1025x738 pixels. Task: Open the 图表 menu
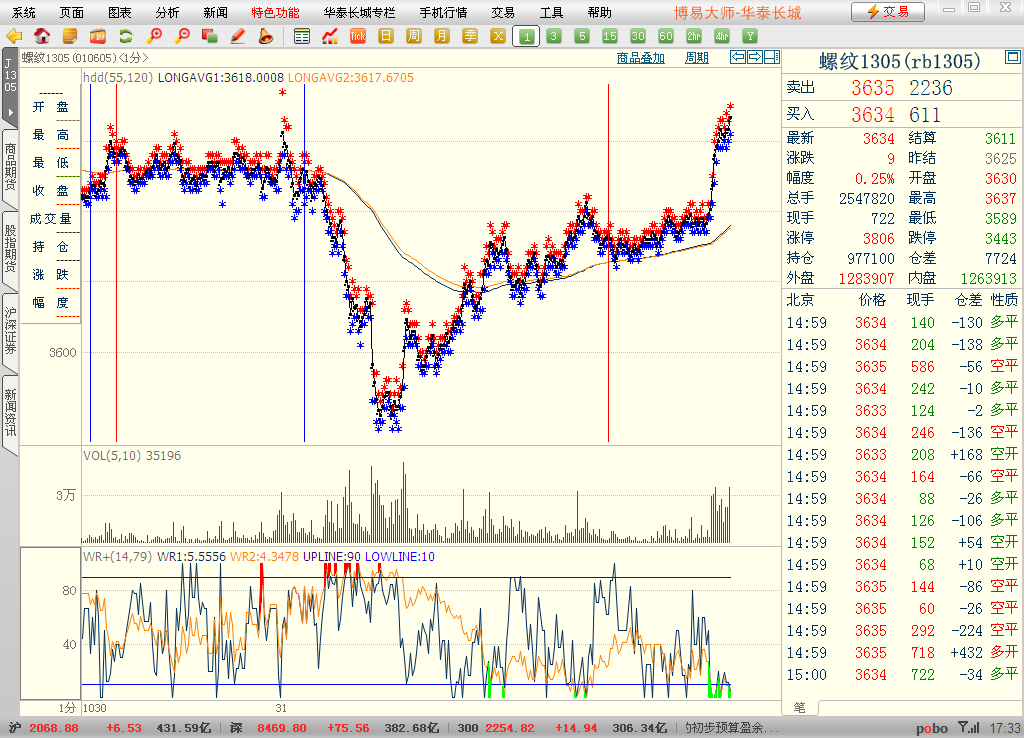(x=119, y=12)
